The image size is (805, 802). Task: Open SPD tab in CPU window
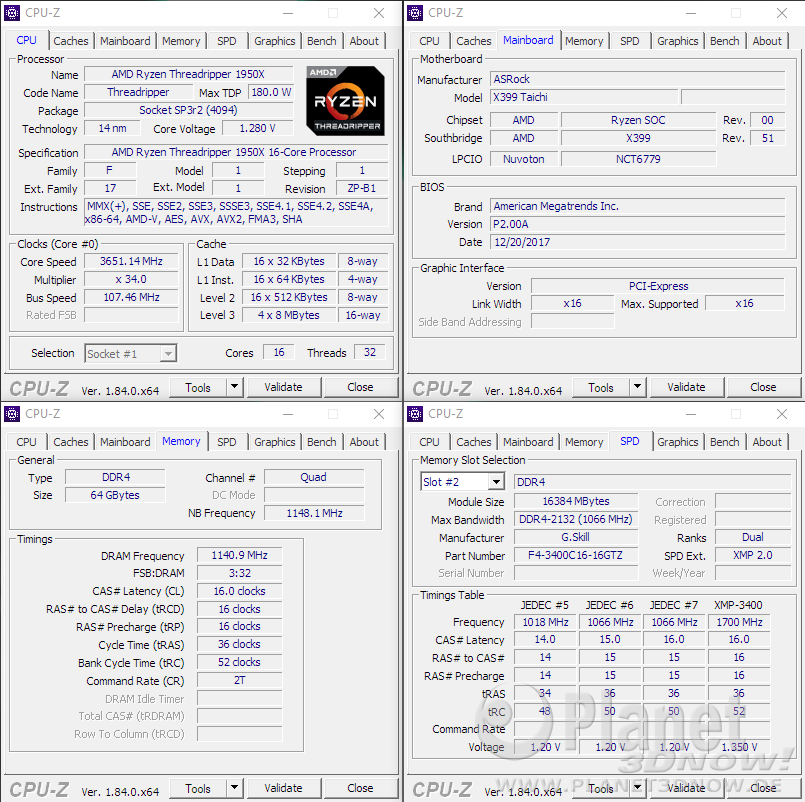tap(226, 41)
